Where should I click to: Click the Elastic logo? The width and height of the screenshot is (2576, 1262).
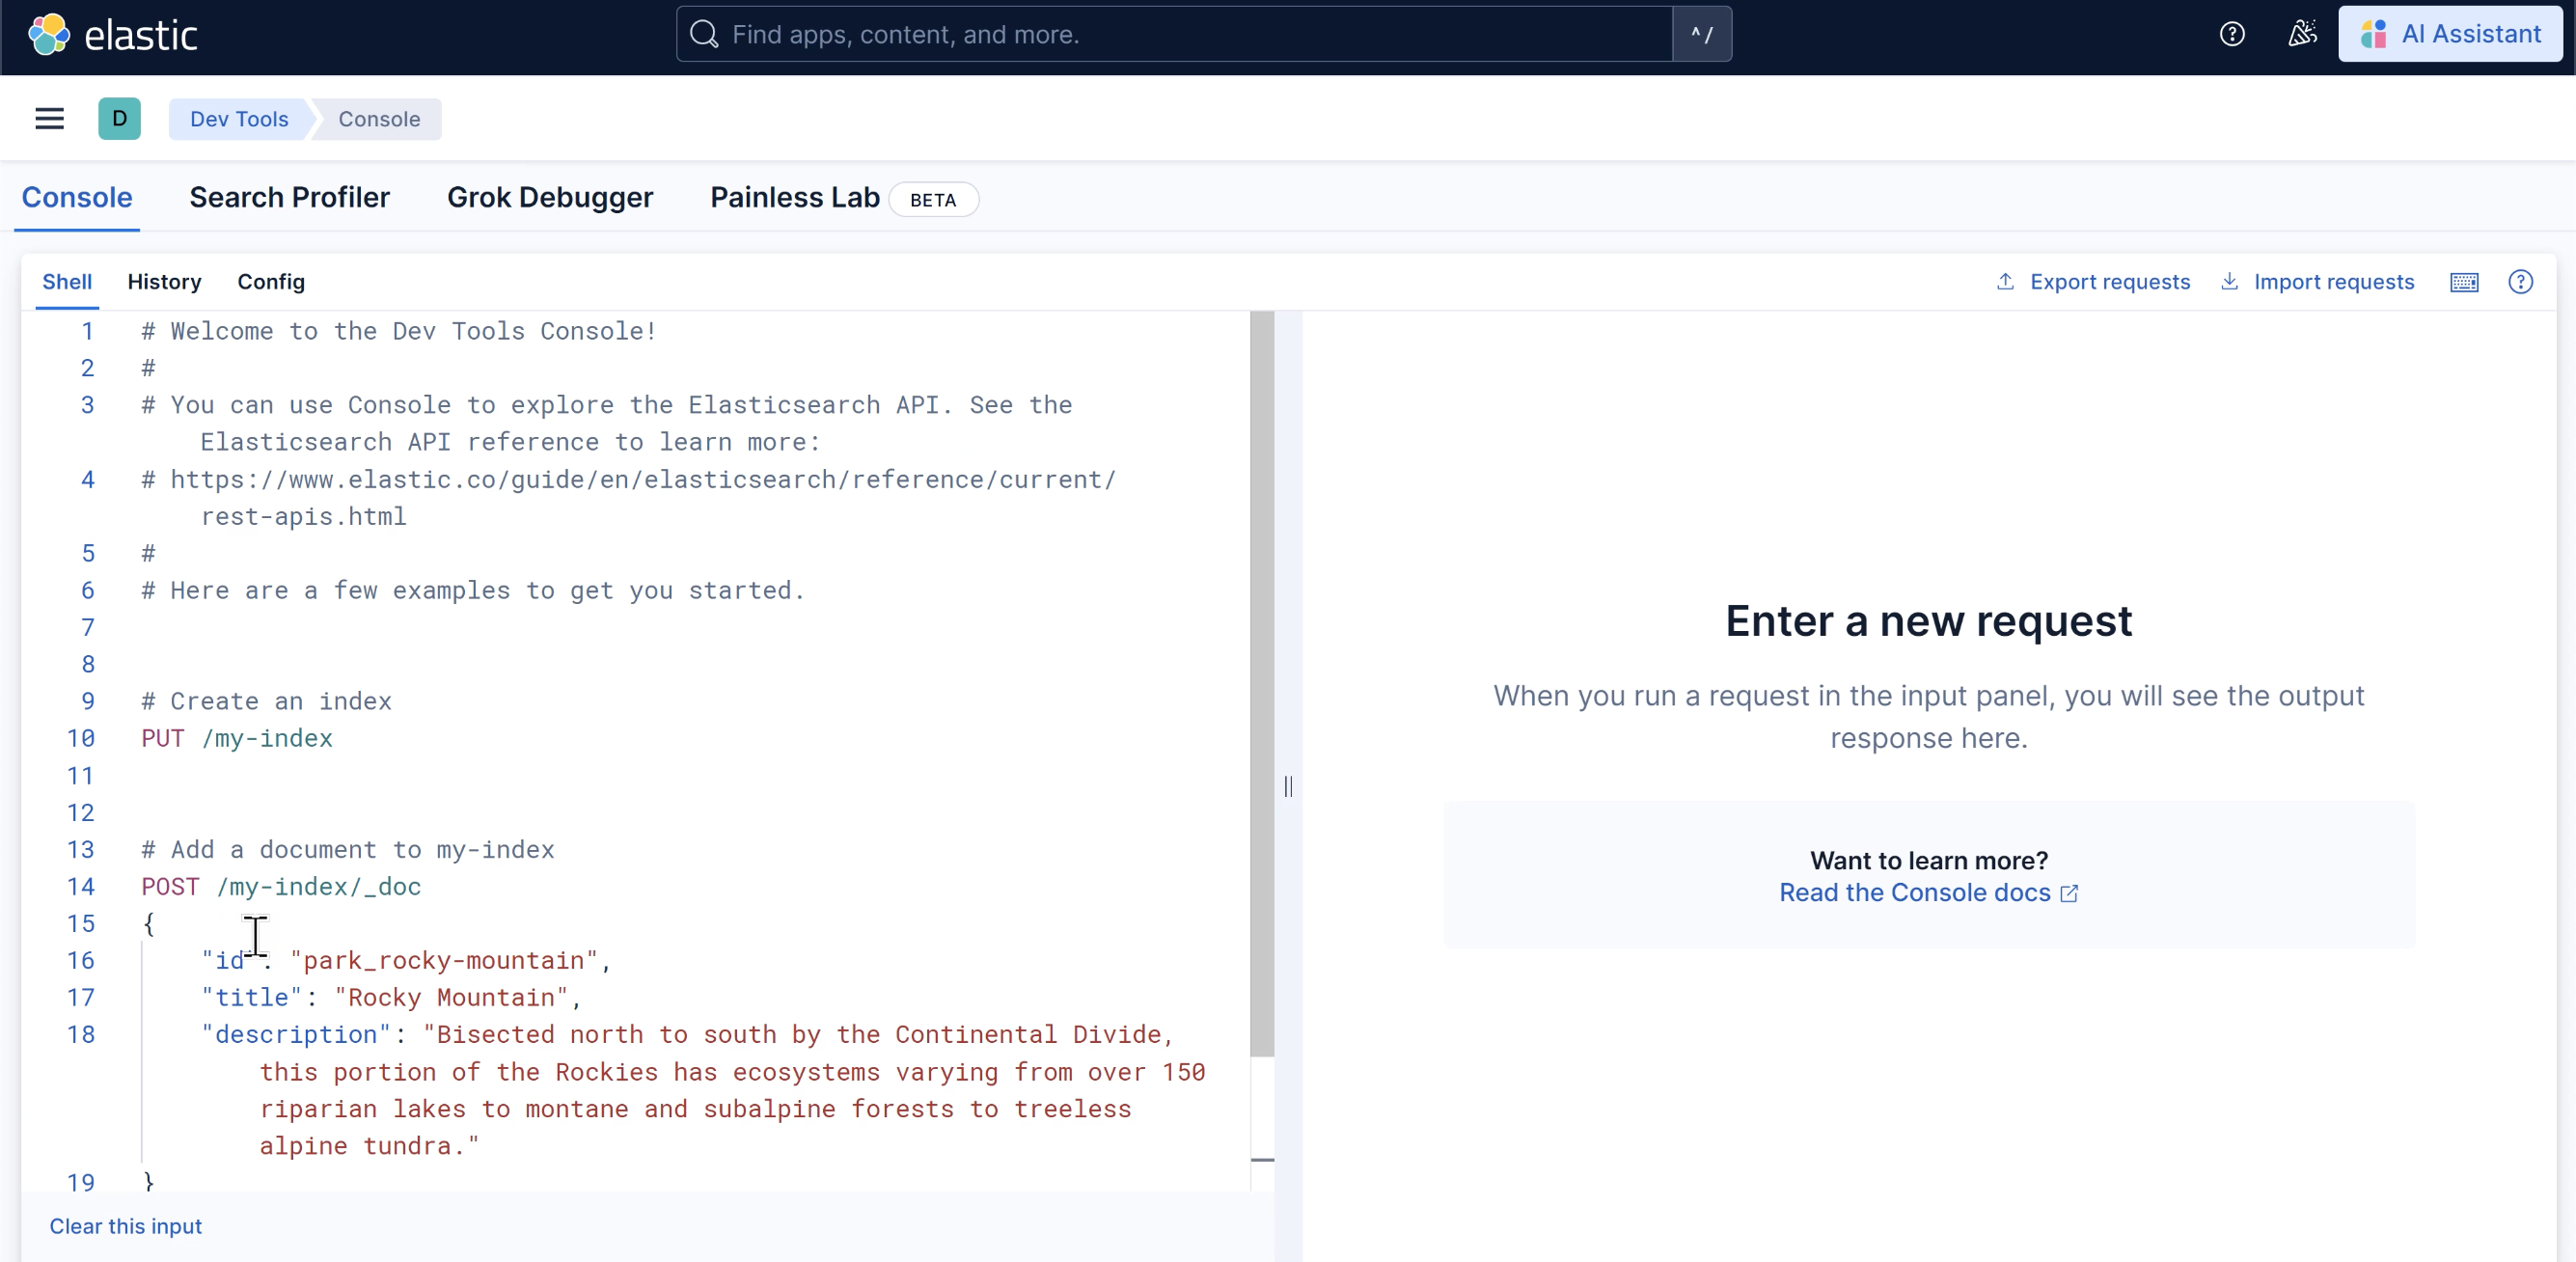pos(113,35)
